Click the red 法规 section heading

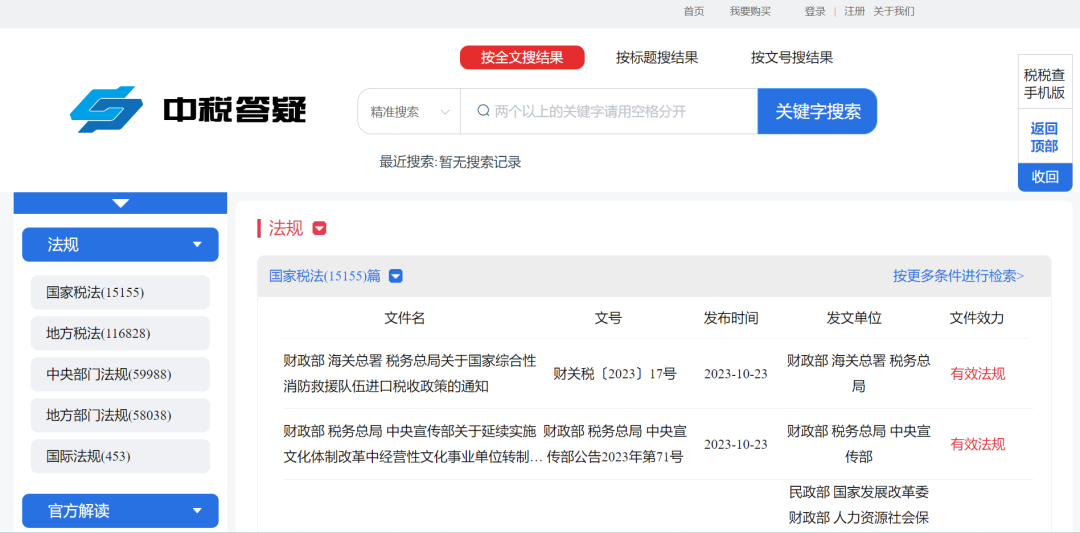click(x=286, y=229)
